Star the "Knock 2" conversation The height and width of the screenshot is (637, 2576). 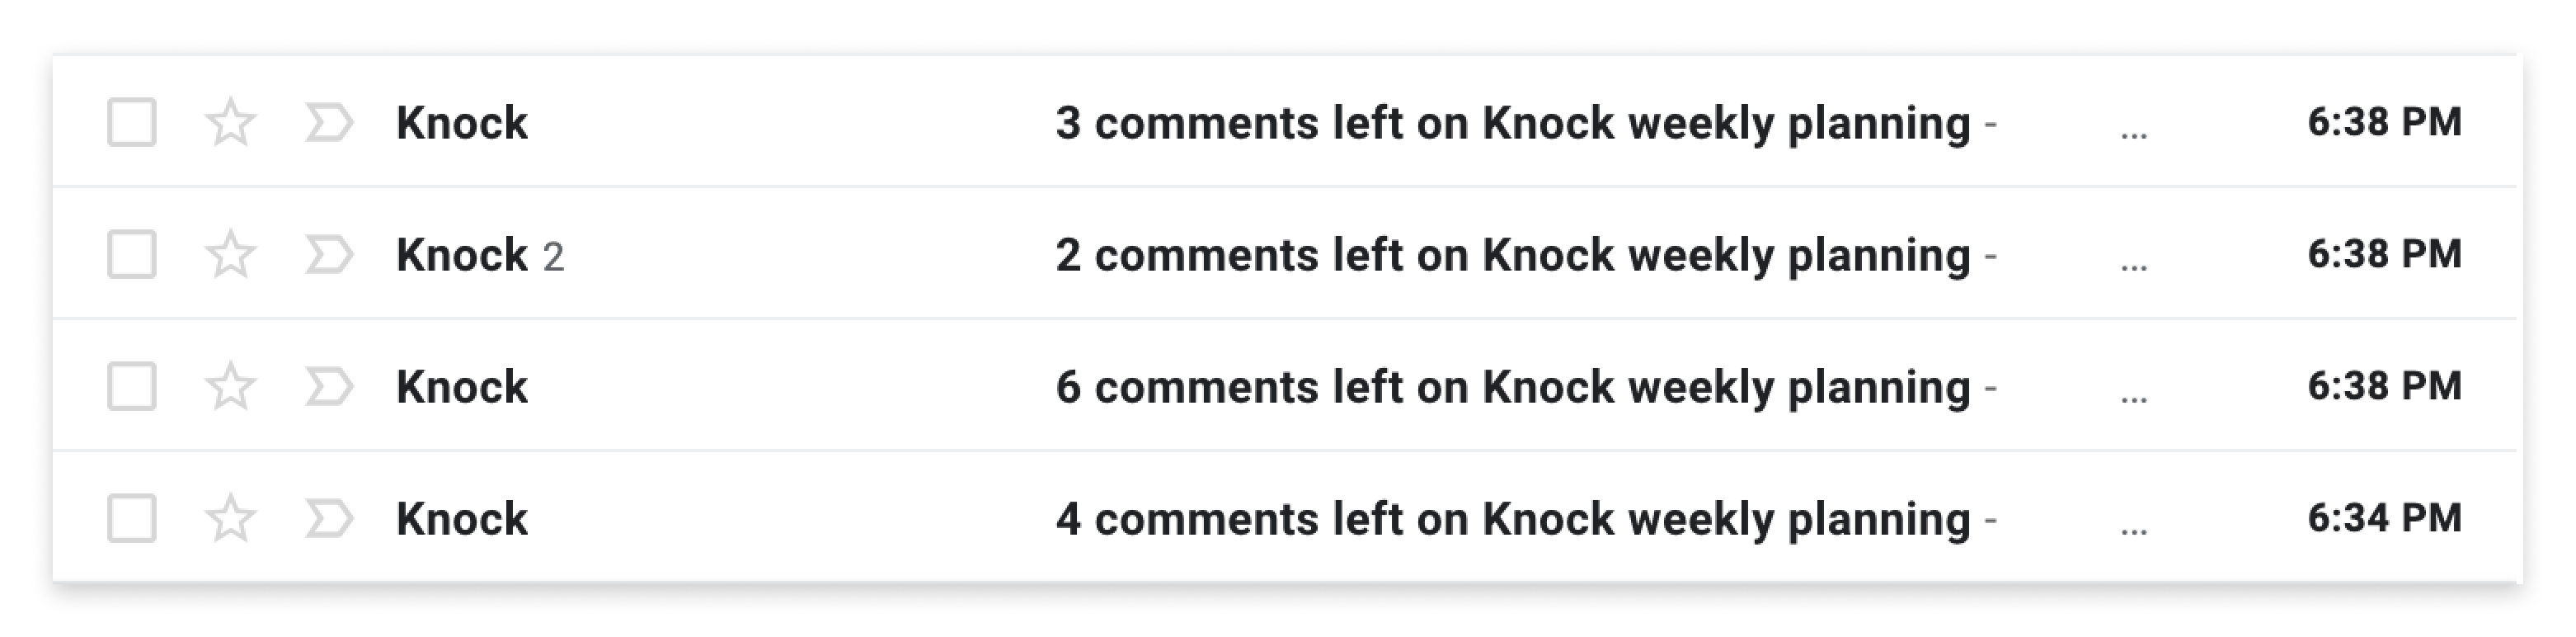(x=232, y=254)
